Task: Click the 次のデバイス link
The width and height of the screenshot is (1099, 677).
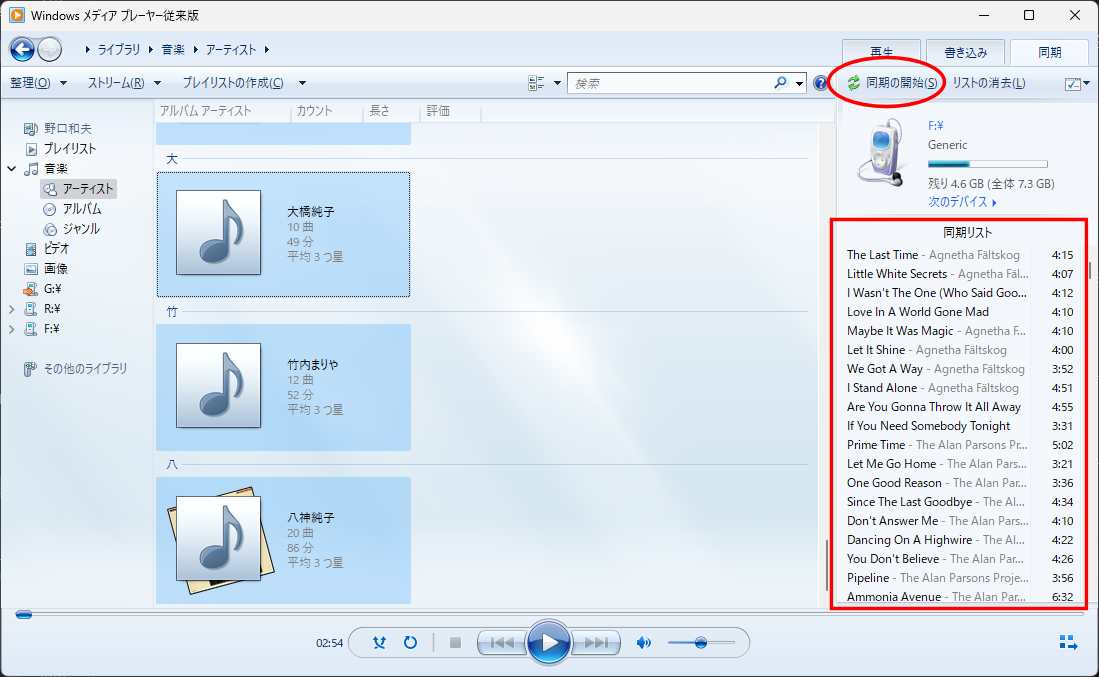Action: point(962,202)
